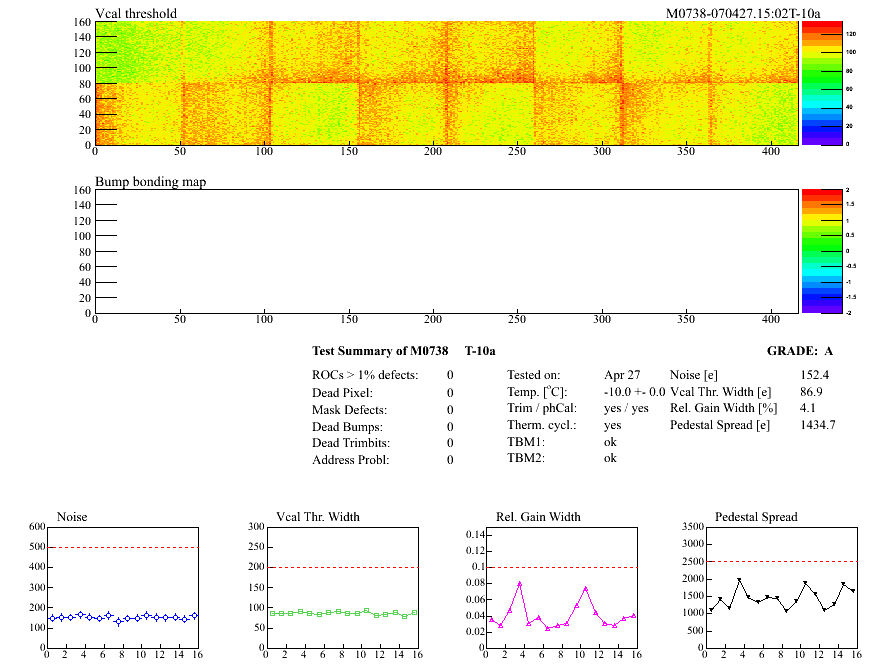Click the Bump bonding map color scale
The width and height of the screenshot is (896, 672).
click(820, 250)
